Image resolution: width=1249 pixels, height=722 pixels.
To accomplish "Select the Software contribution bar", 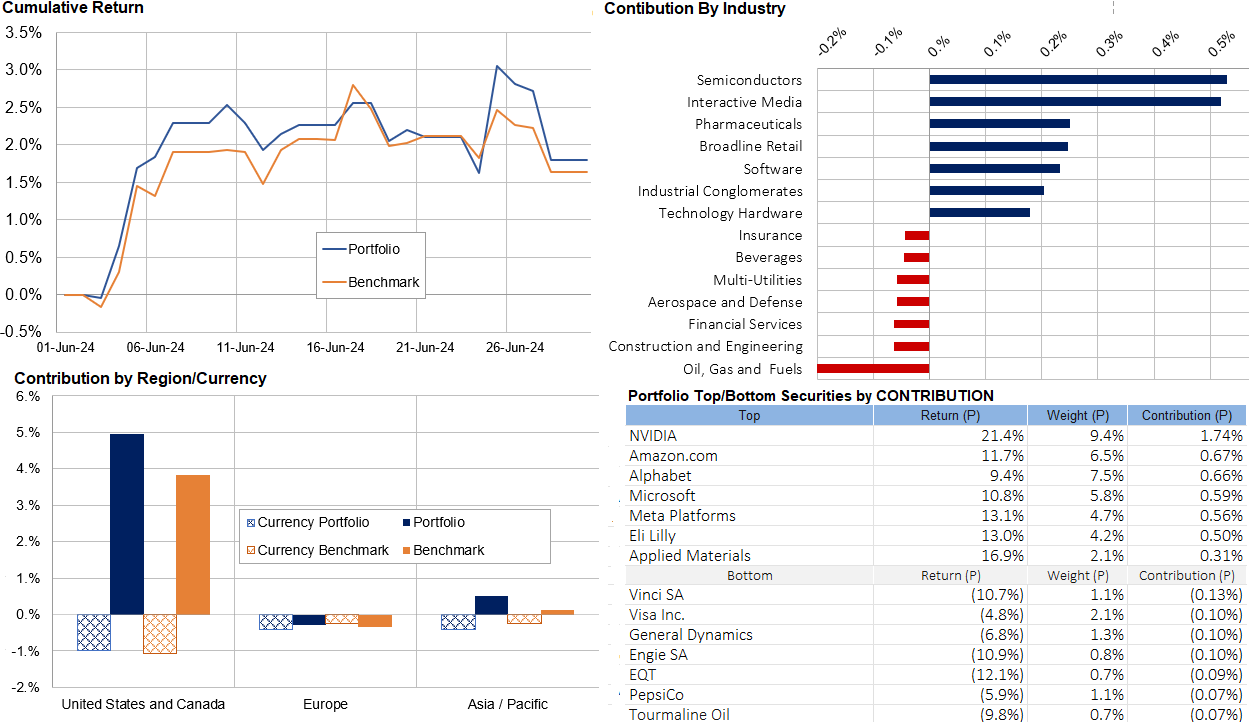I will (x=995, y=168).
